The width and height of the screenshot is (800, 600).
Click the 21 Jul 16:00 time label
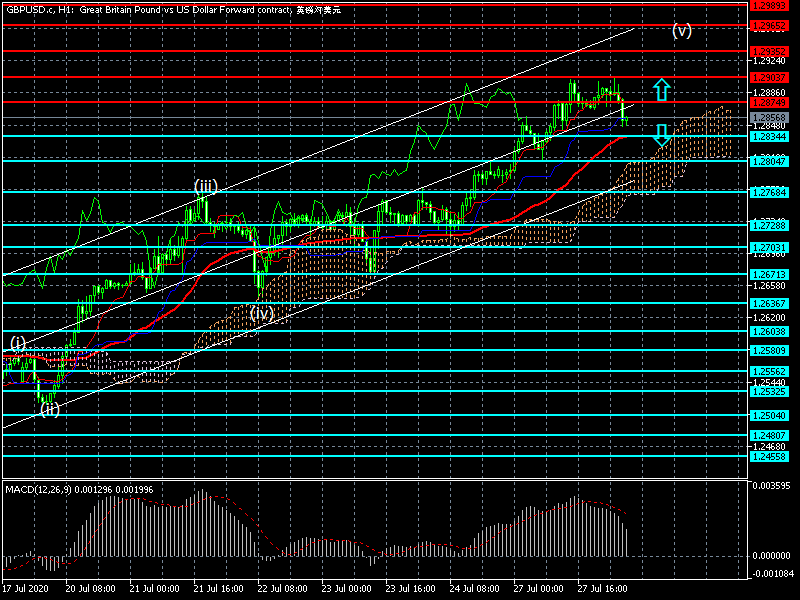219,589
